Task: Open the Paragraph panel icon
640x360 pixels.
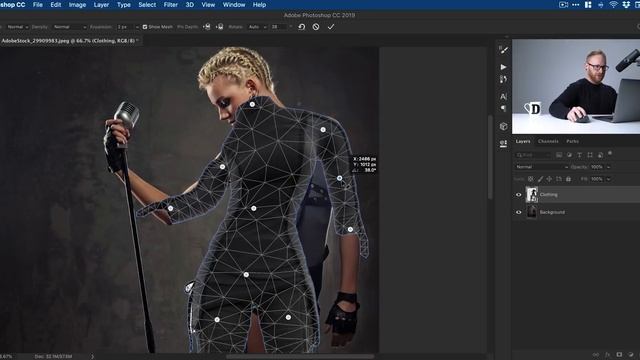Action: click(x=504, y=108)
